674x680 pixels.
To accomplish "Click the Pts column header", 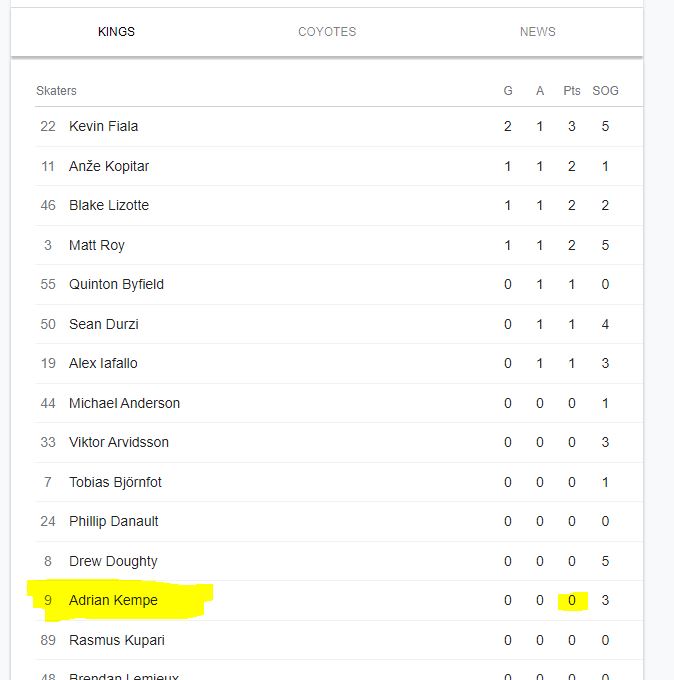I will [x=572, y=91].
